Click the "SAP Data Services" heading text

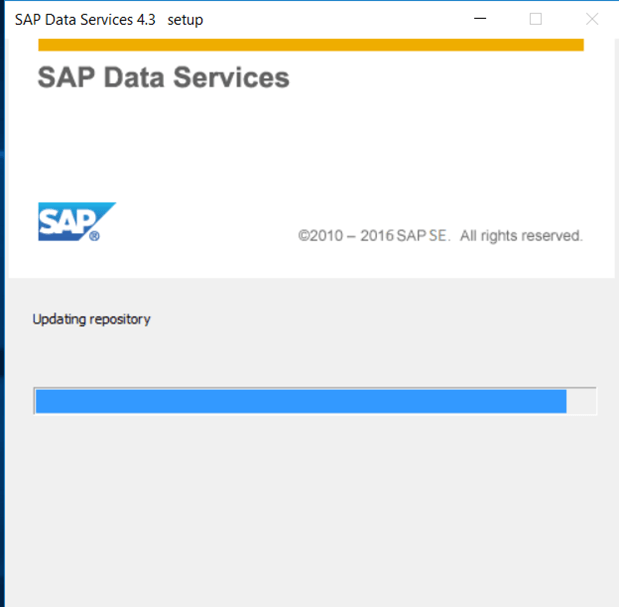pyautogui.click(x=163, y=77)
